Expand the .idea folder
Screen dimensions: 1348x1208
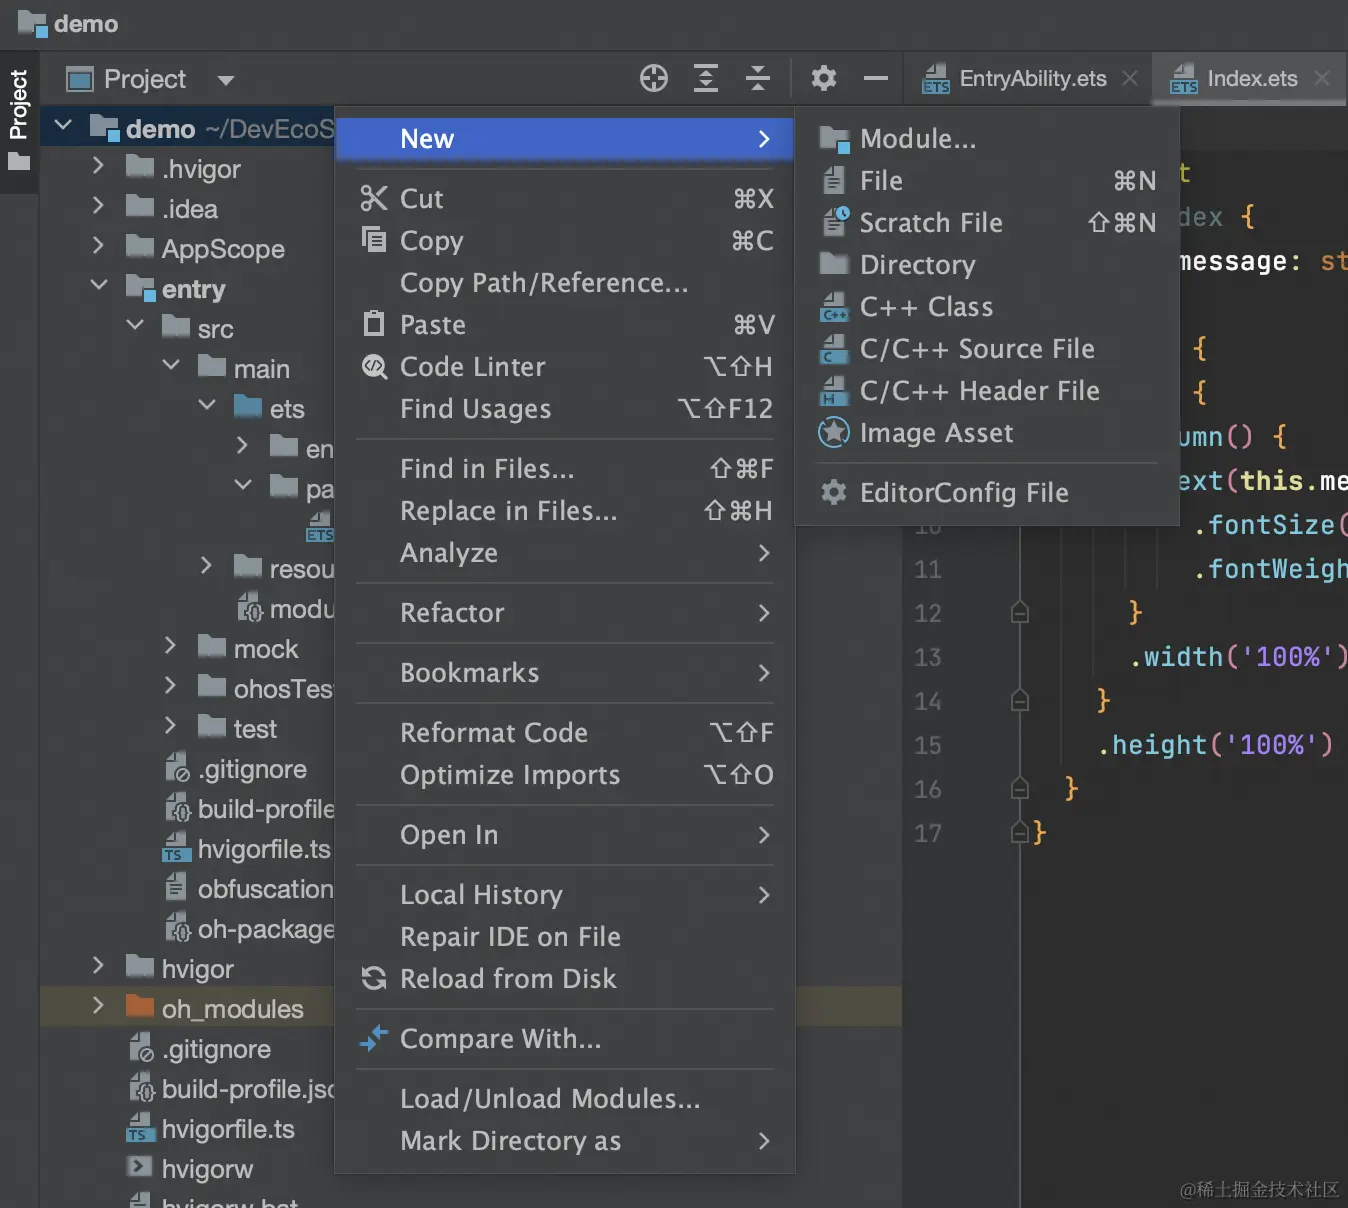click(x=98, y=206)
